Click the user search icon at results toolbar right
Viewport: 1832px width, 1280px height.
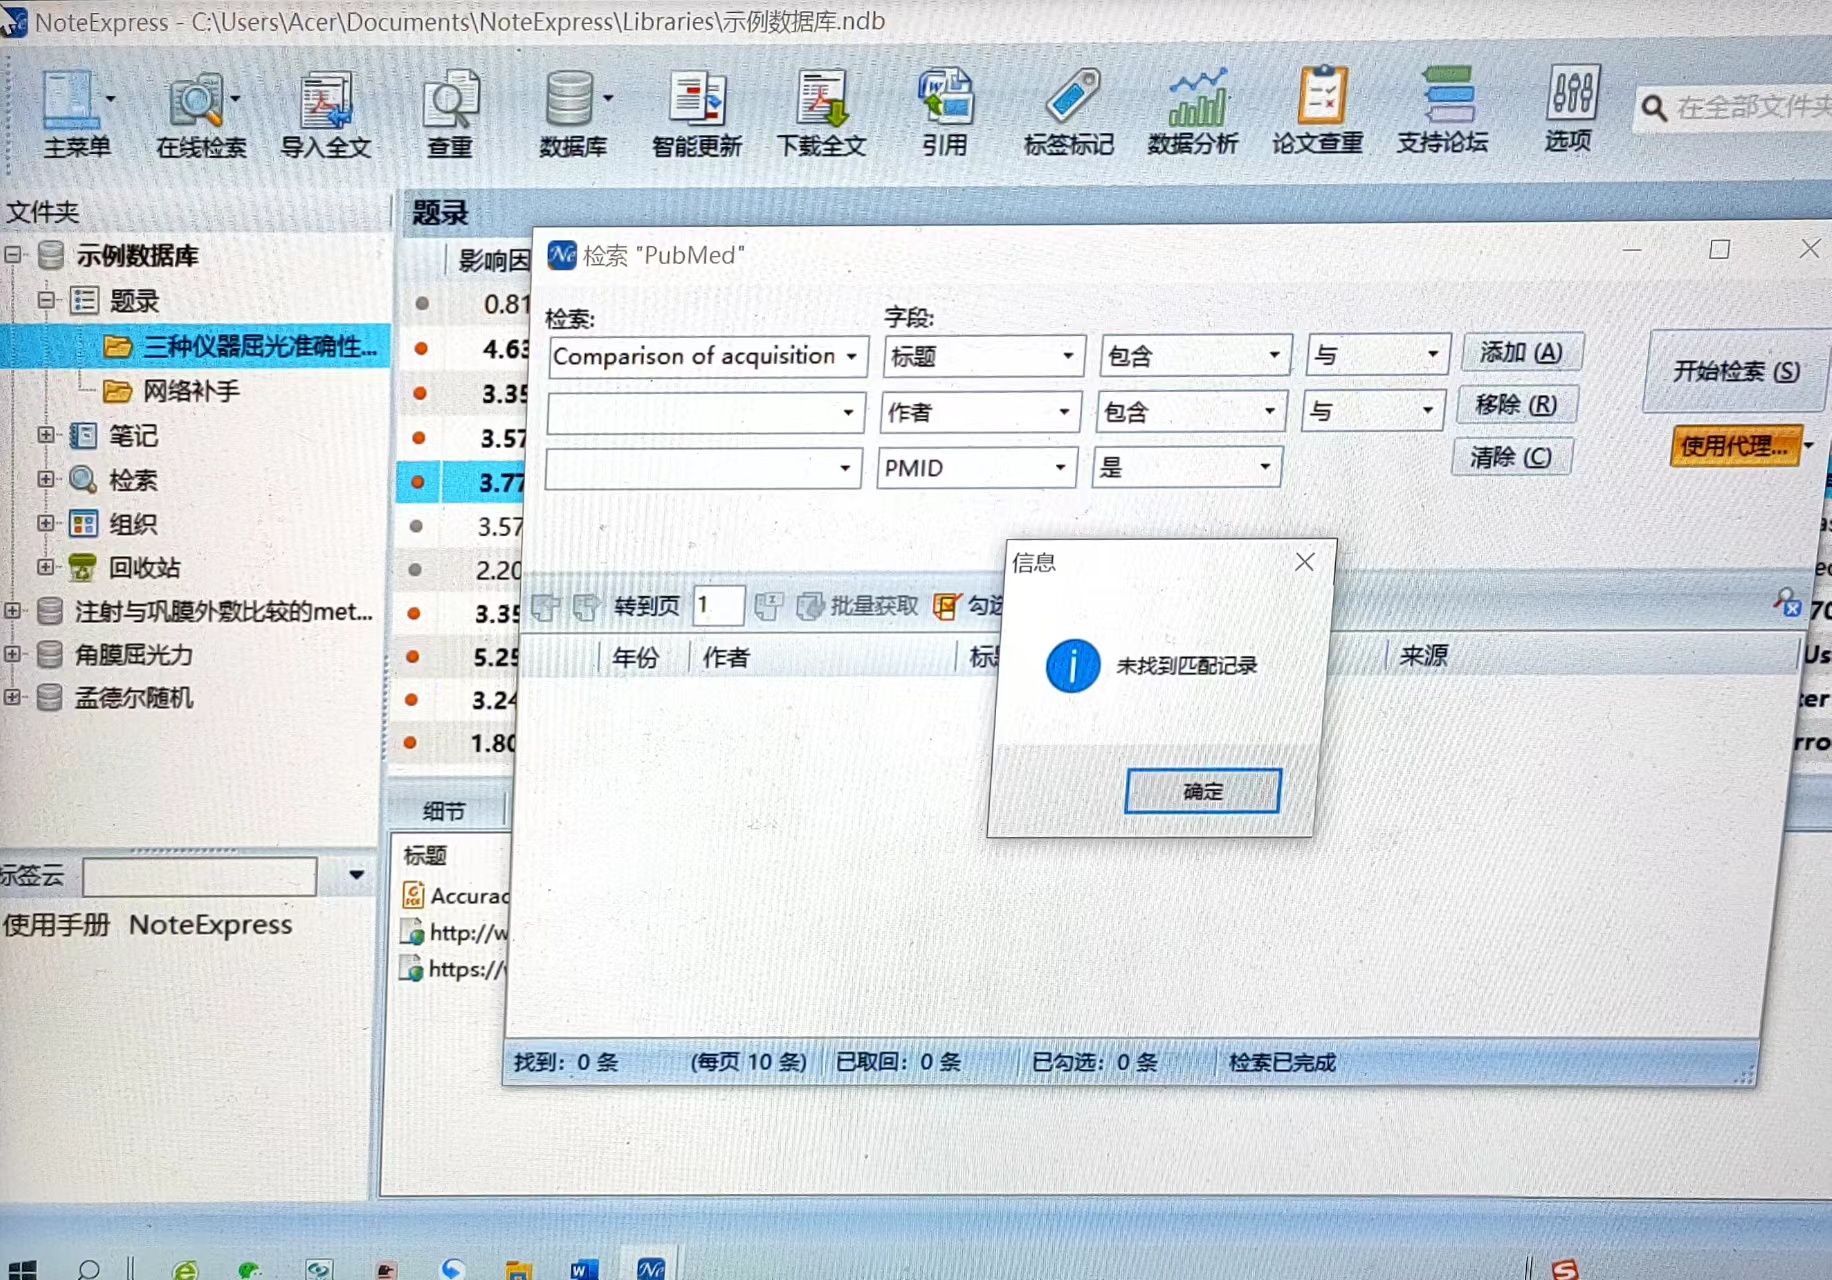(1787, 602)
